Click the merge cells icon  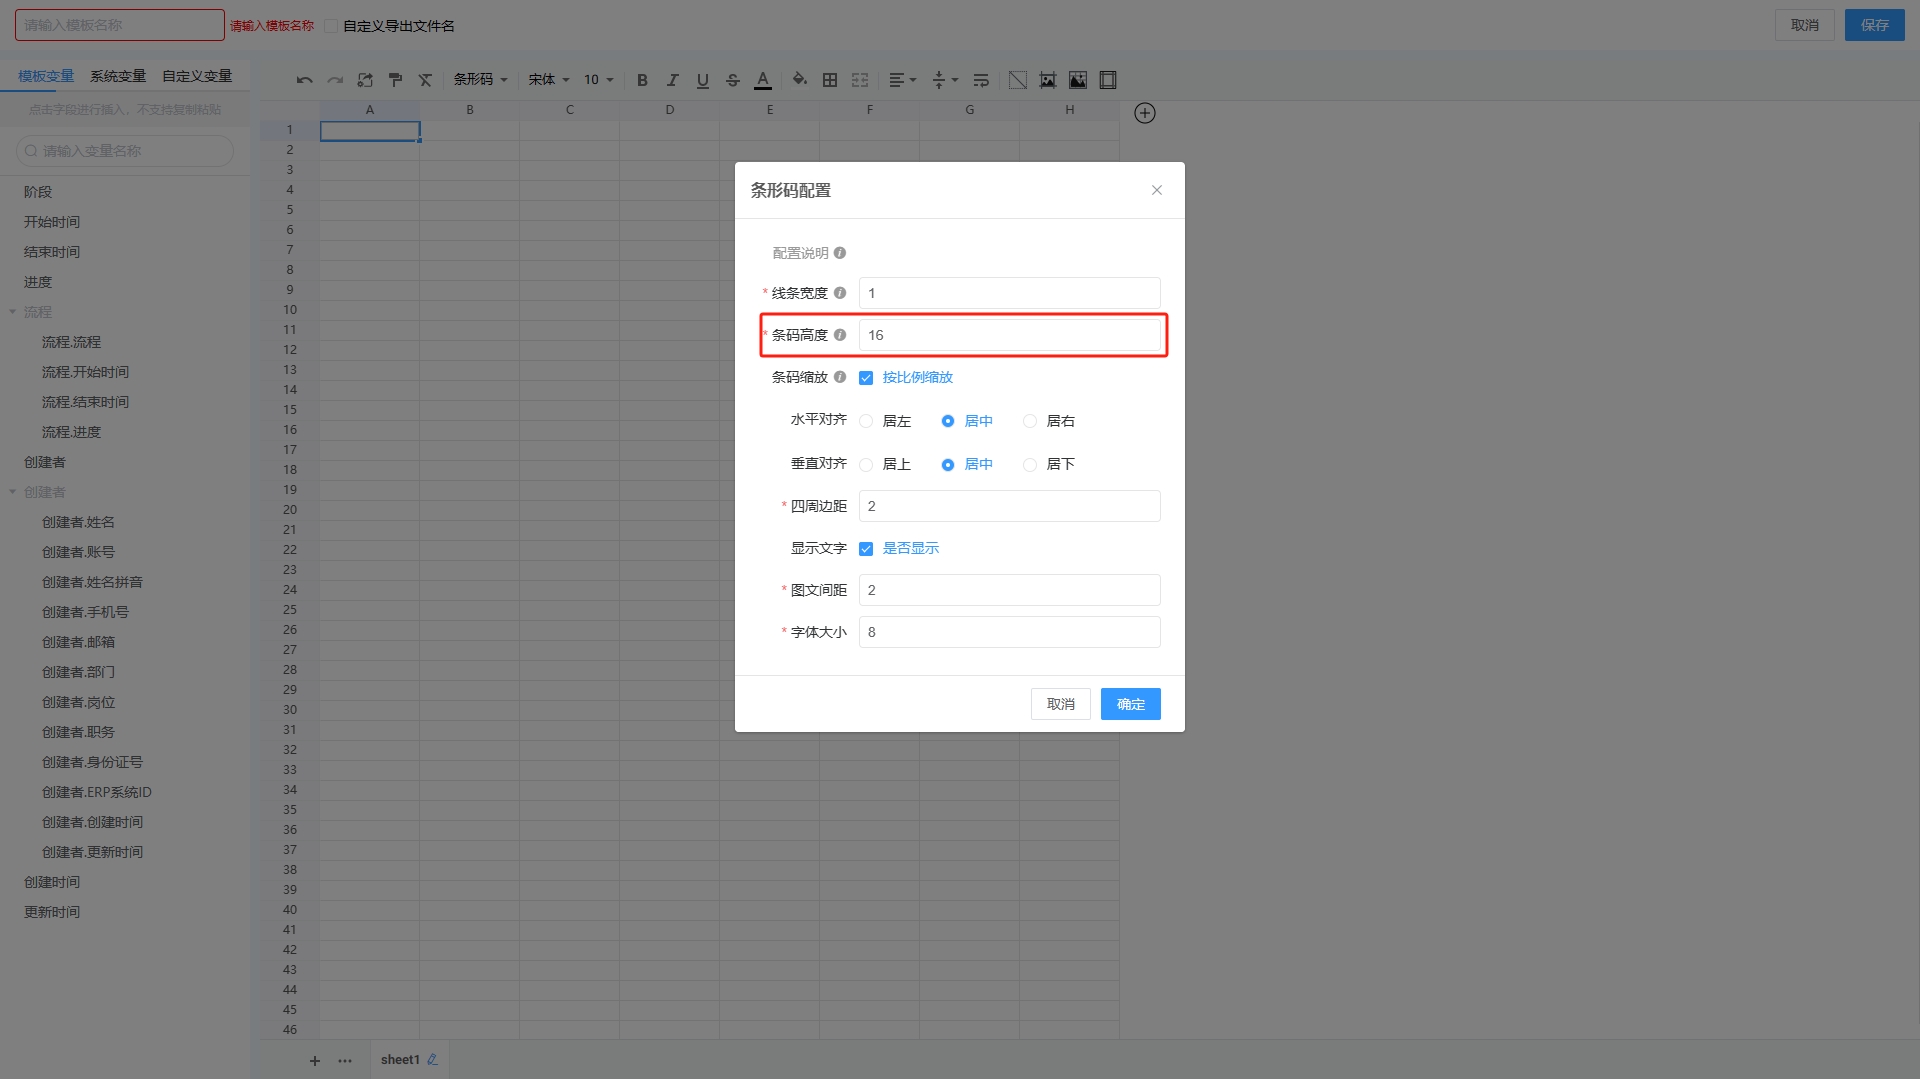coord(860,80)
